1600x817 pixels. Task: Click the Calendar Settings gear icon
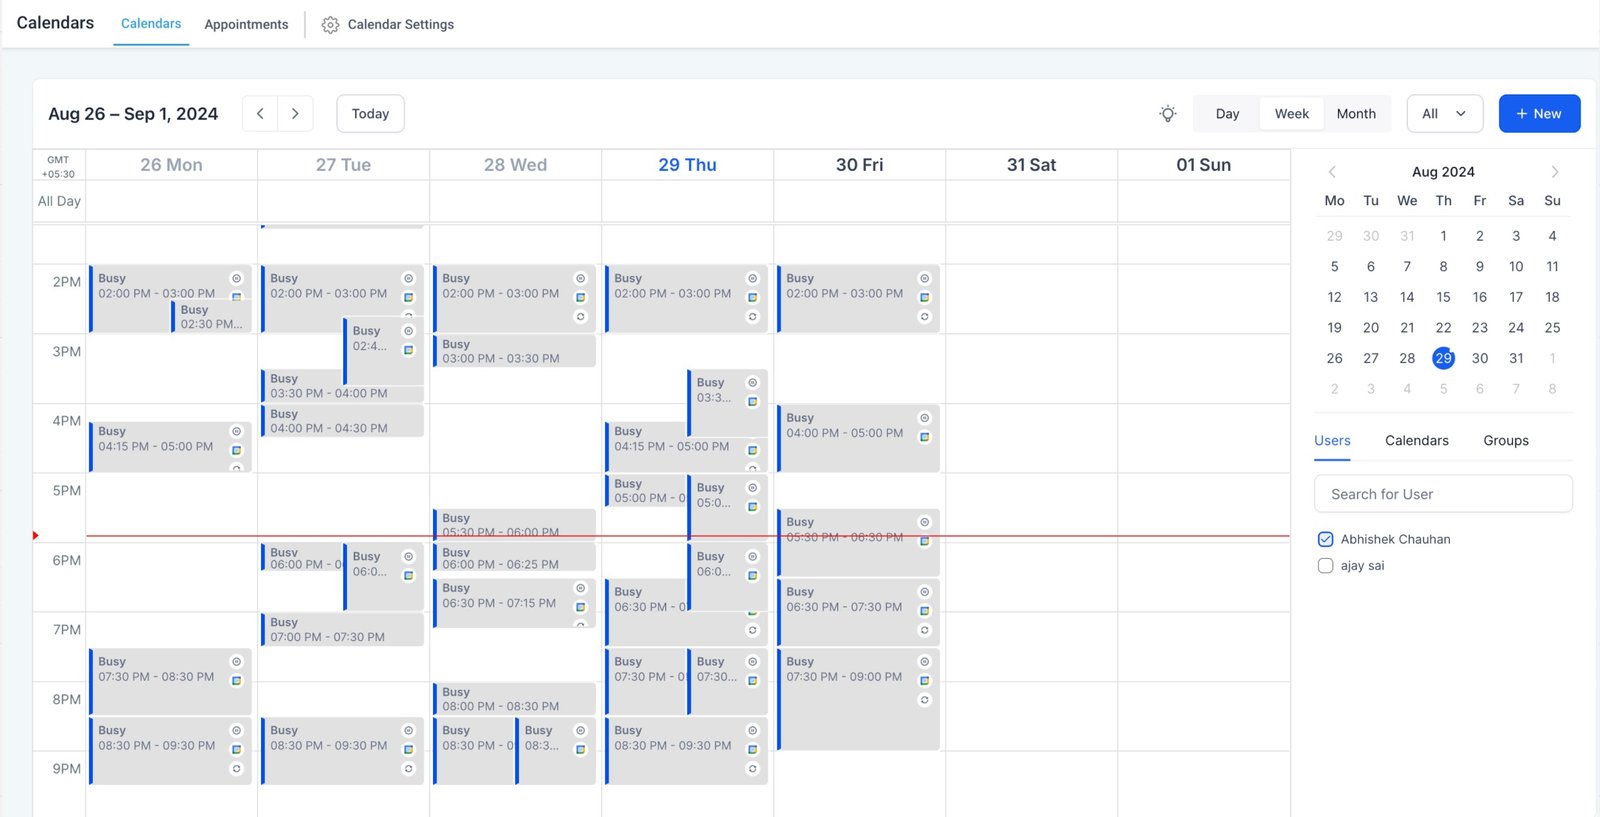pyautogui.click(x=330, y=25)
